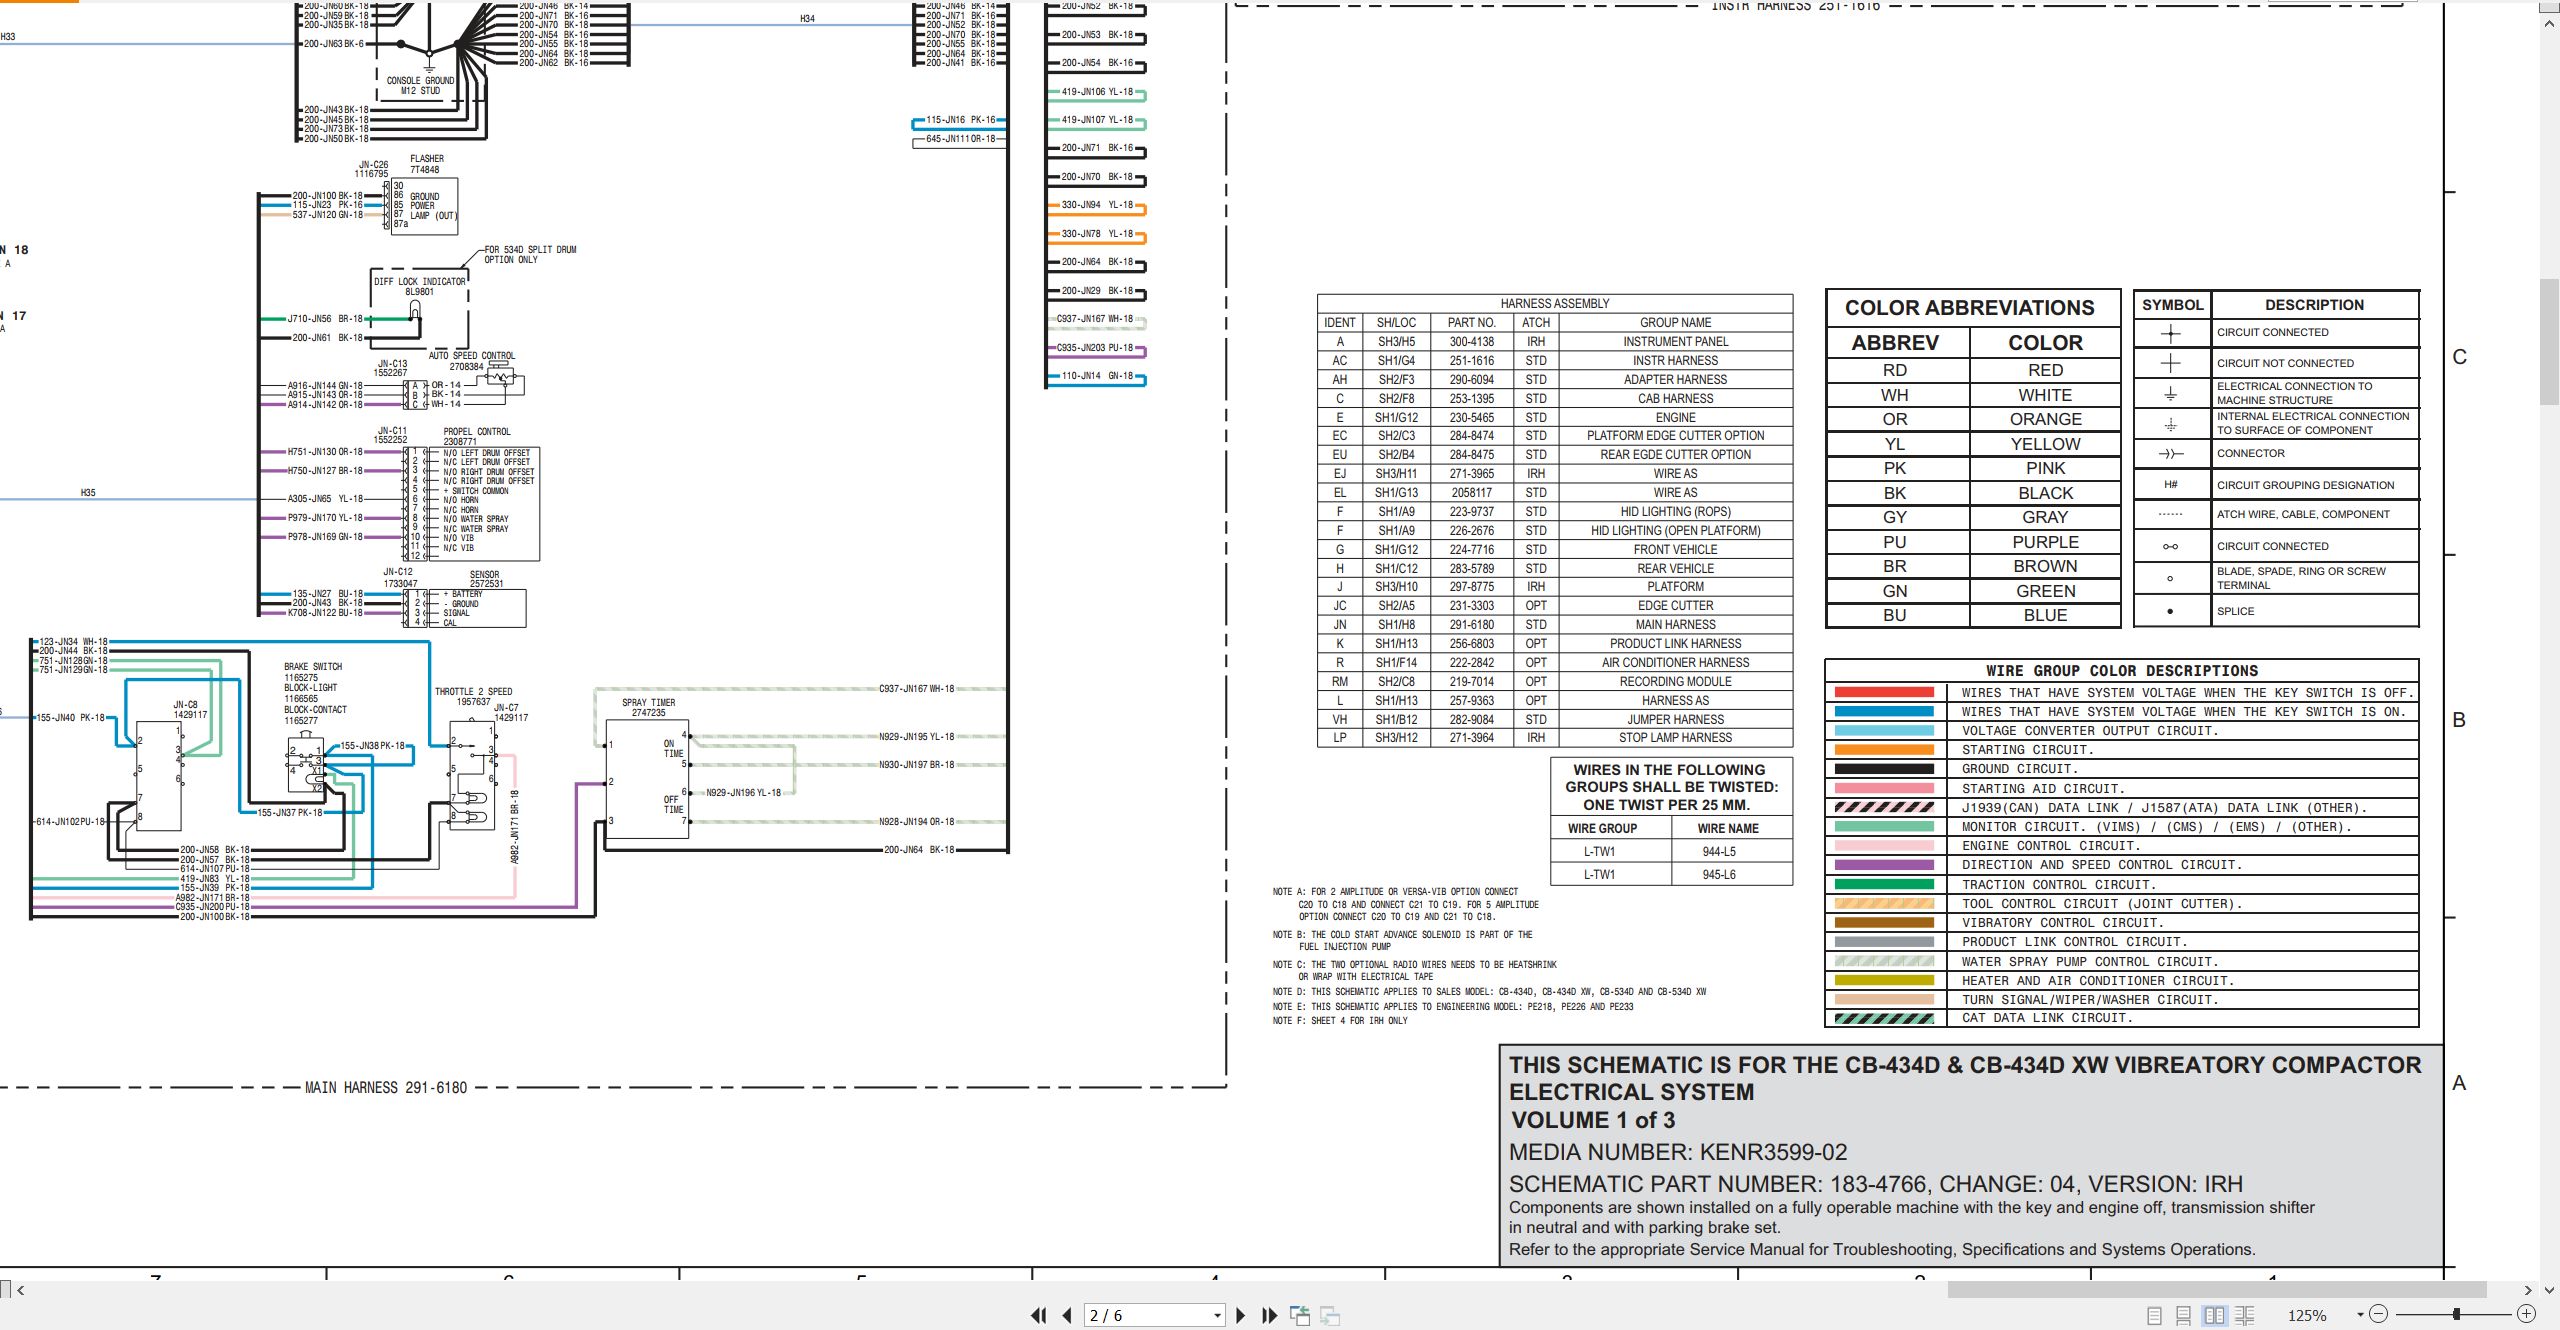This screenshot has height=1330, width=2560.
Task: Click the BU abbreviation cell
Action: click(1895, 616)
